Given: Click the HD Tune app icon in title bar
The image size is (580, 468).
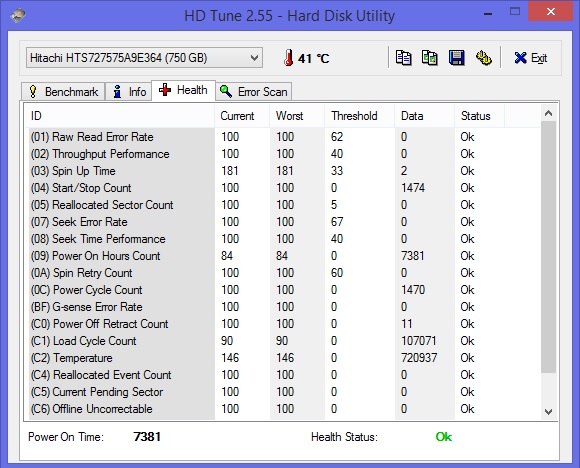Looking at the screenshot, I should 18,16.
